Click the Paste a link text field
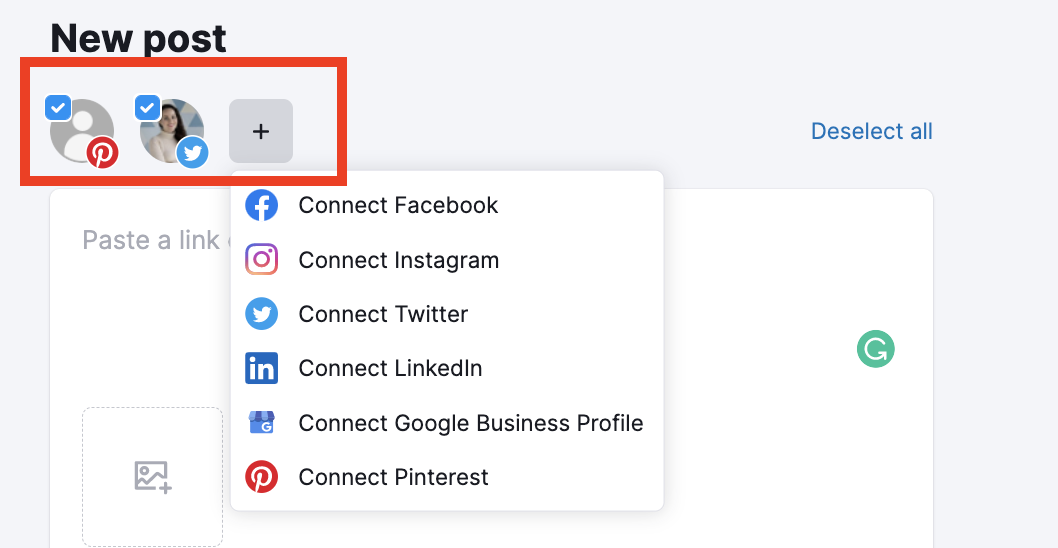1058x548 pixels. [150, 240]
